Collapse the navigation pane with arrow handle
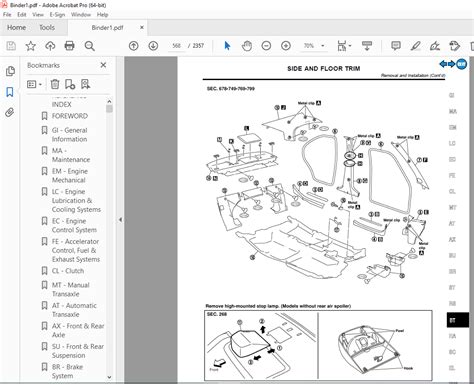 [x=120, y=220]
